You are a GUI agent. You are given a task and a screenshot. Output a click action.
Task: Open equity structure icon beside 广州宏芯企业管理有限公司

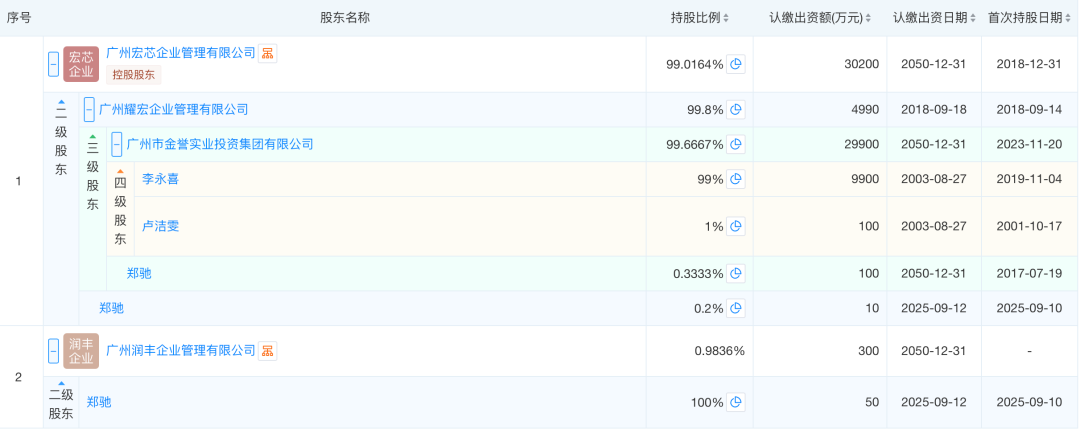(x=268, y=53)
